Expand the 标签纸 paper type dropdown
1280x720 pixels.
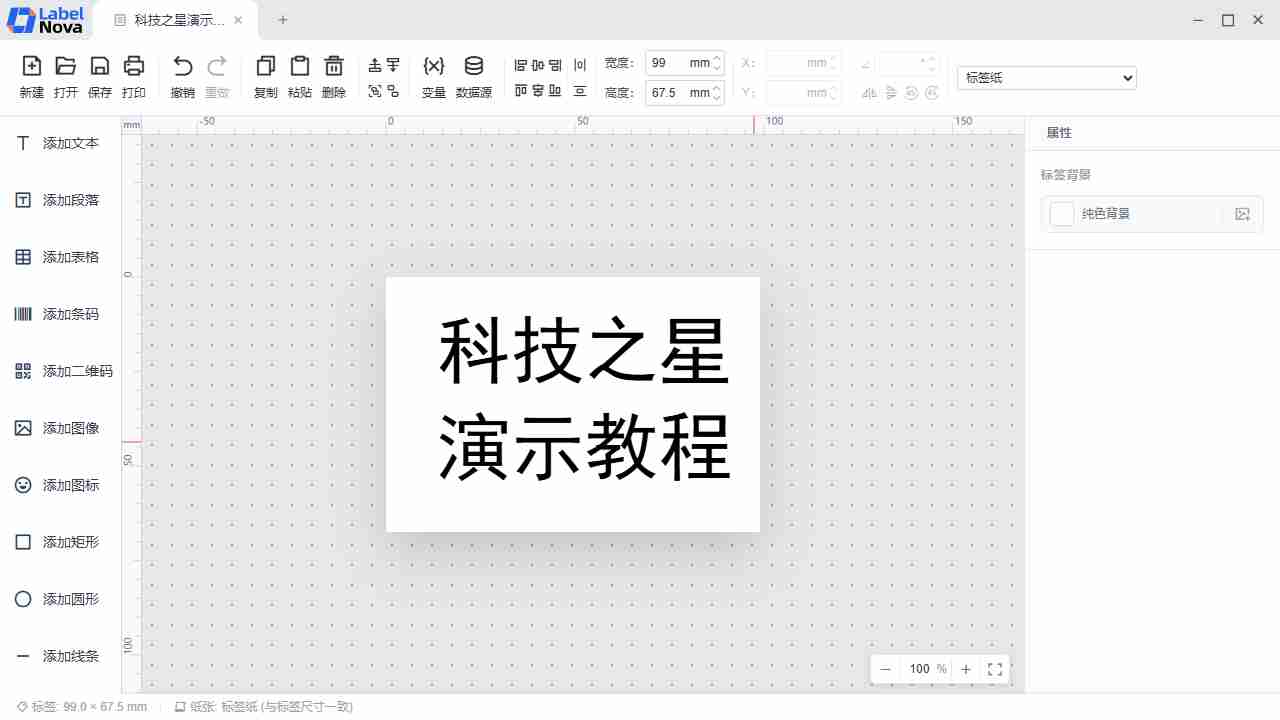coord(1046,77)
